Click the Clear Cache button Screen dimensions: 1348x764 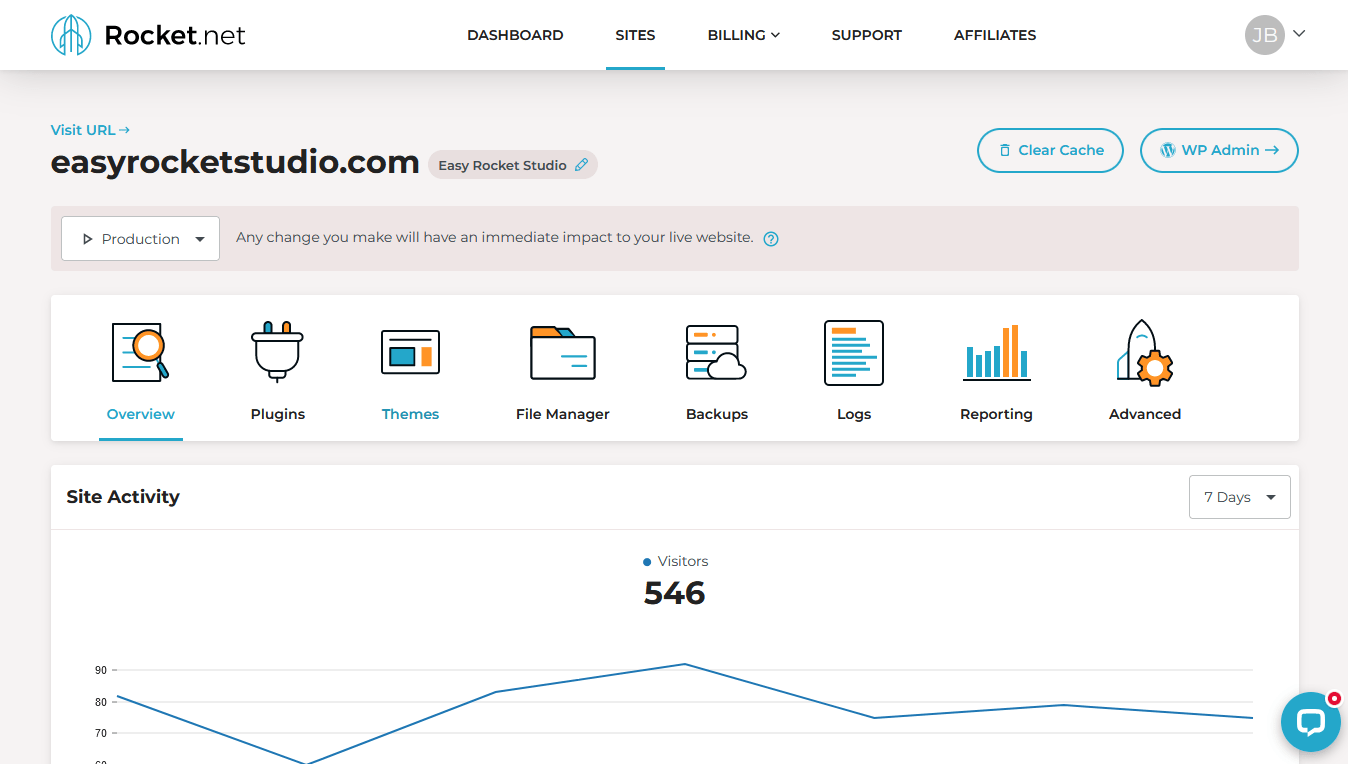(x=1050, y=150)
